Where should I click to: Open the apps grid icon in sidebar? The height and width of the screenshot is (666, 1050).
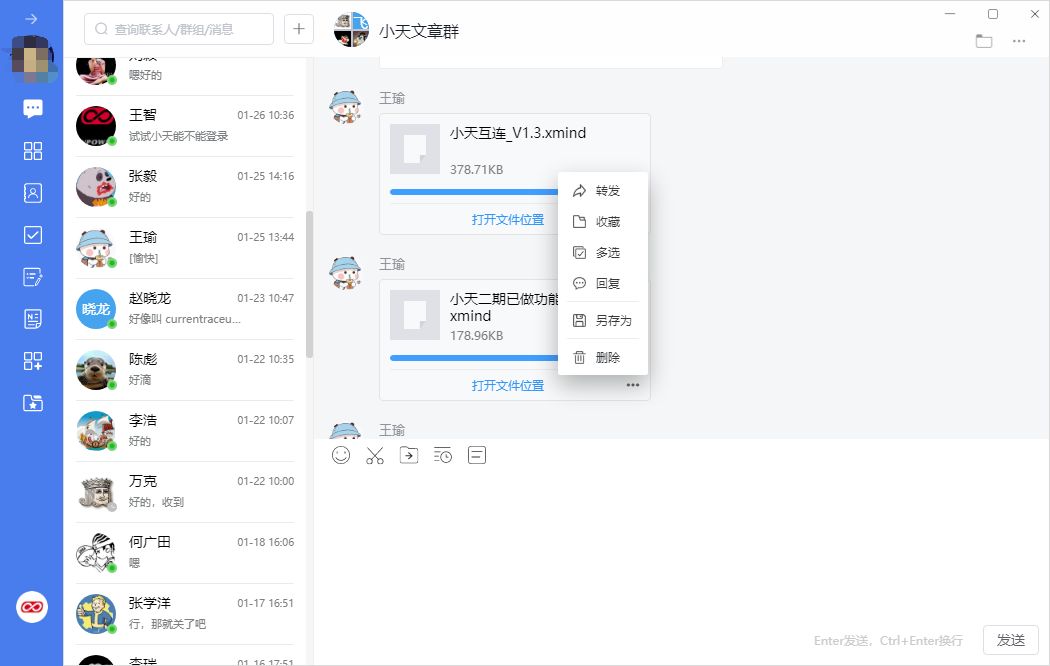[x=33, y=151]
